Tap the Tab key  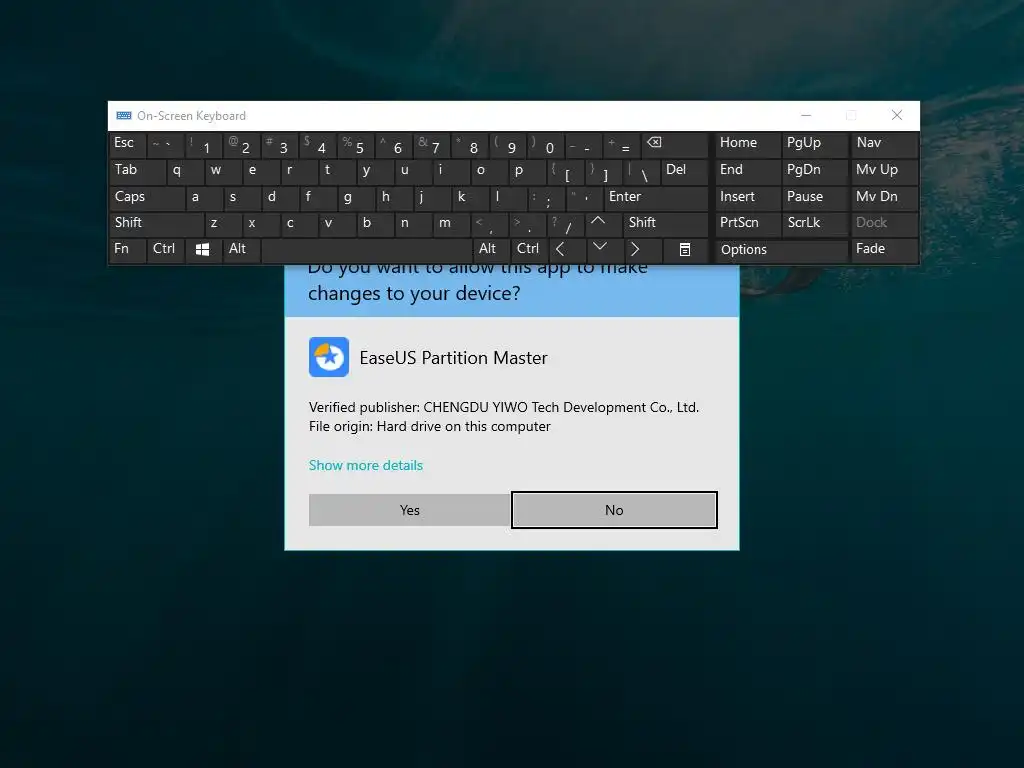point(137,170)
